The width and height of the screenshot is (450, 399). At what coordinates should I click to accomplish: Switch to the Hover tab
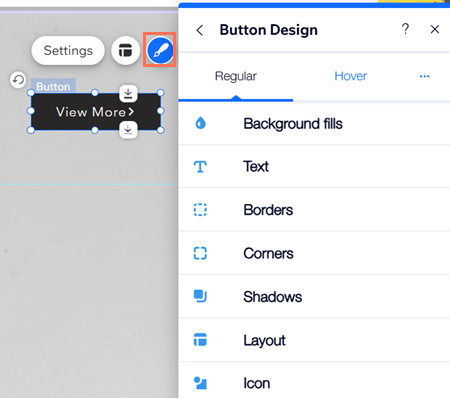[350, 76]
